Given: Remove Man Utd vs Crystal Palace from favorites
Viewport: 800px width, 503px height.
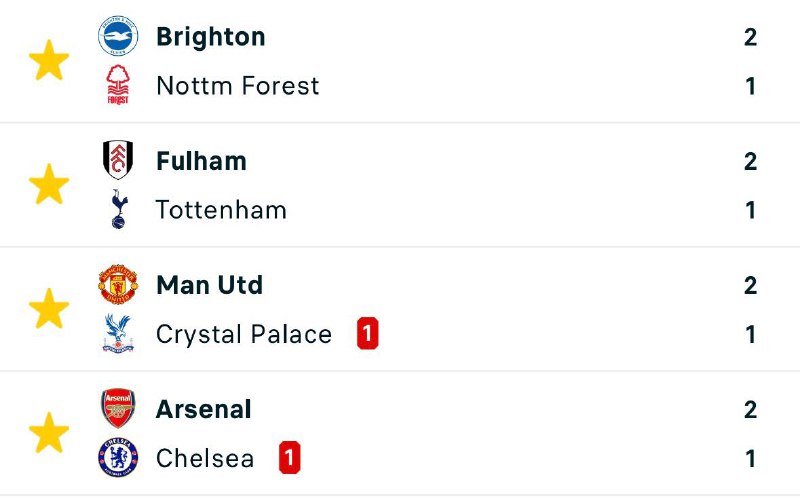Looking at the screenshot, I should coord(49,310).
